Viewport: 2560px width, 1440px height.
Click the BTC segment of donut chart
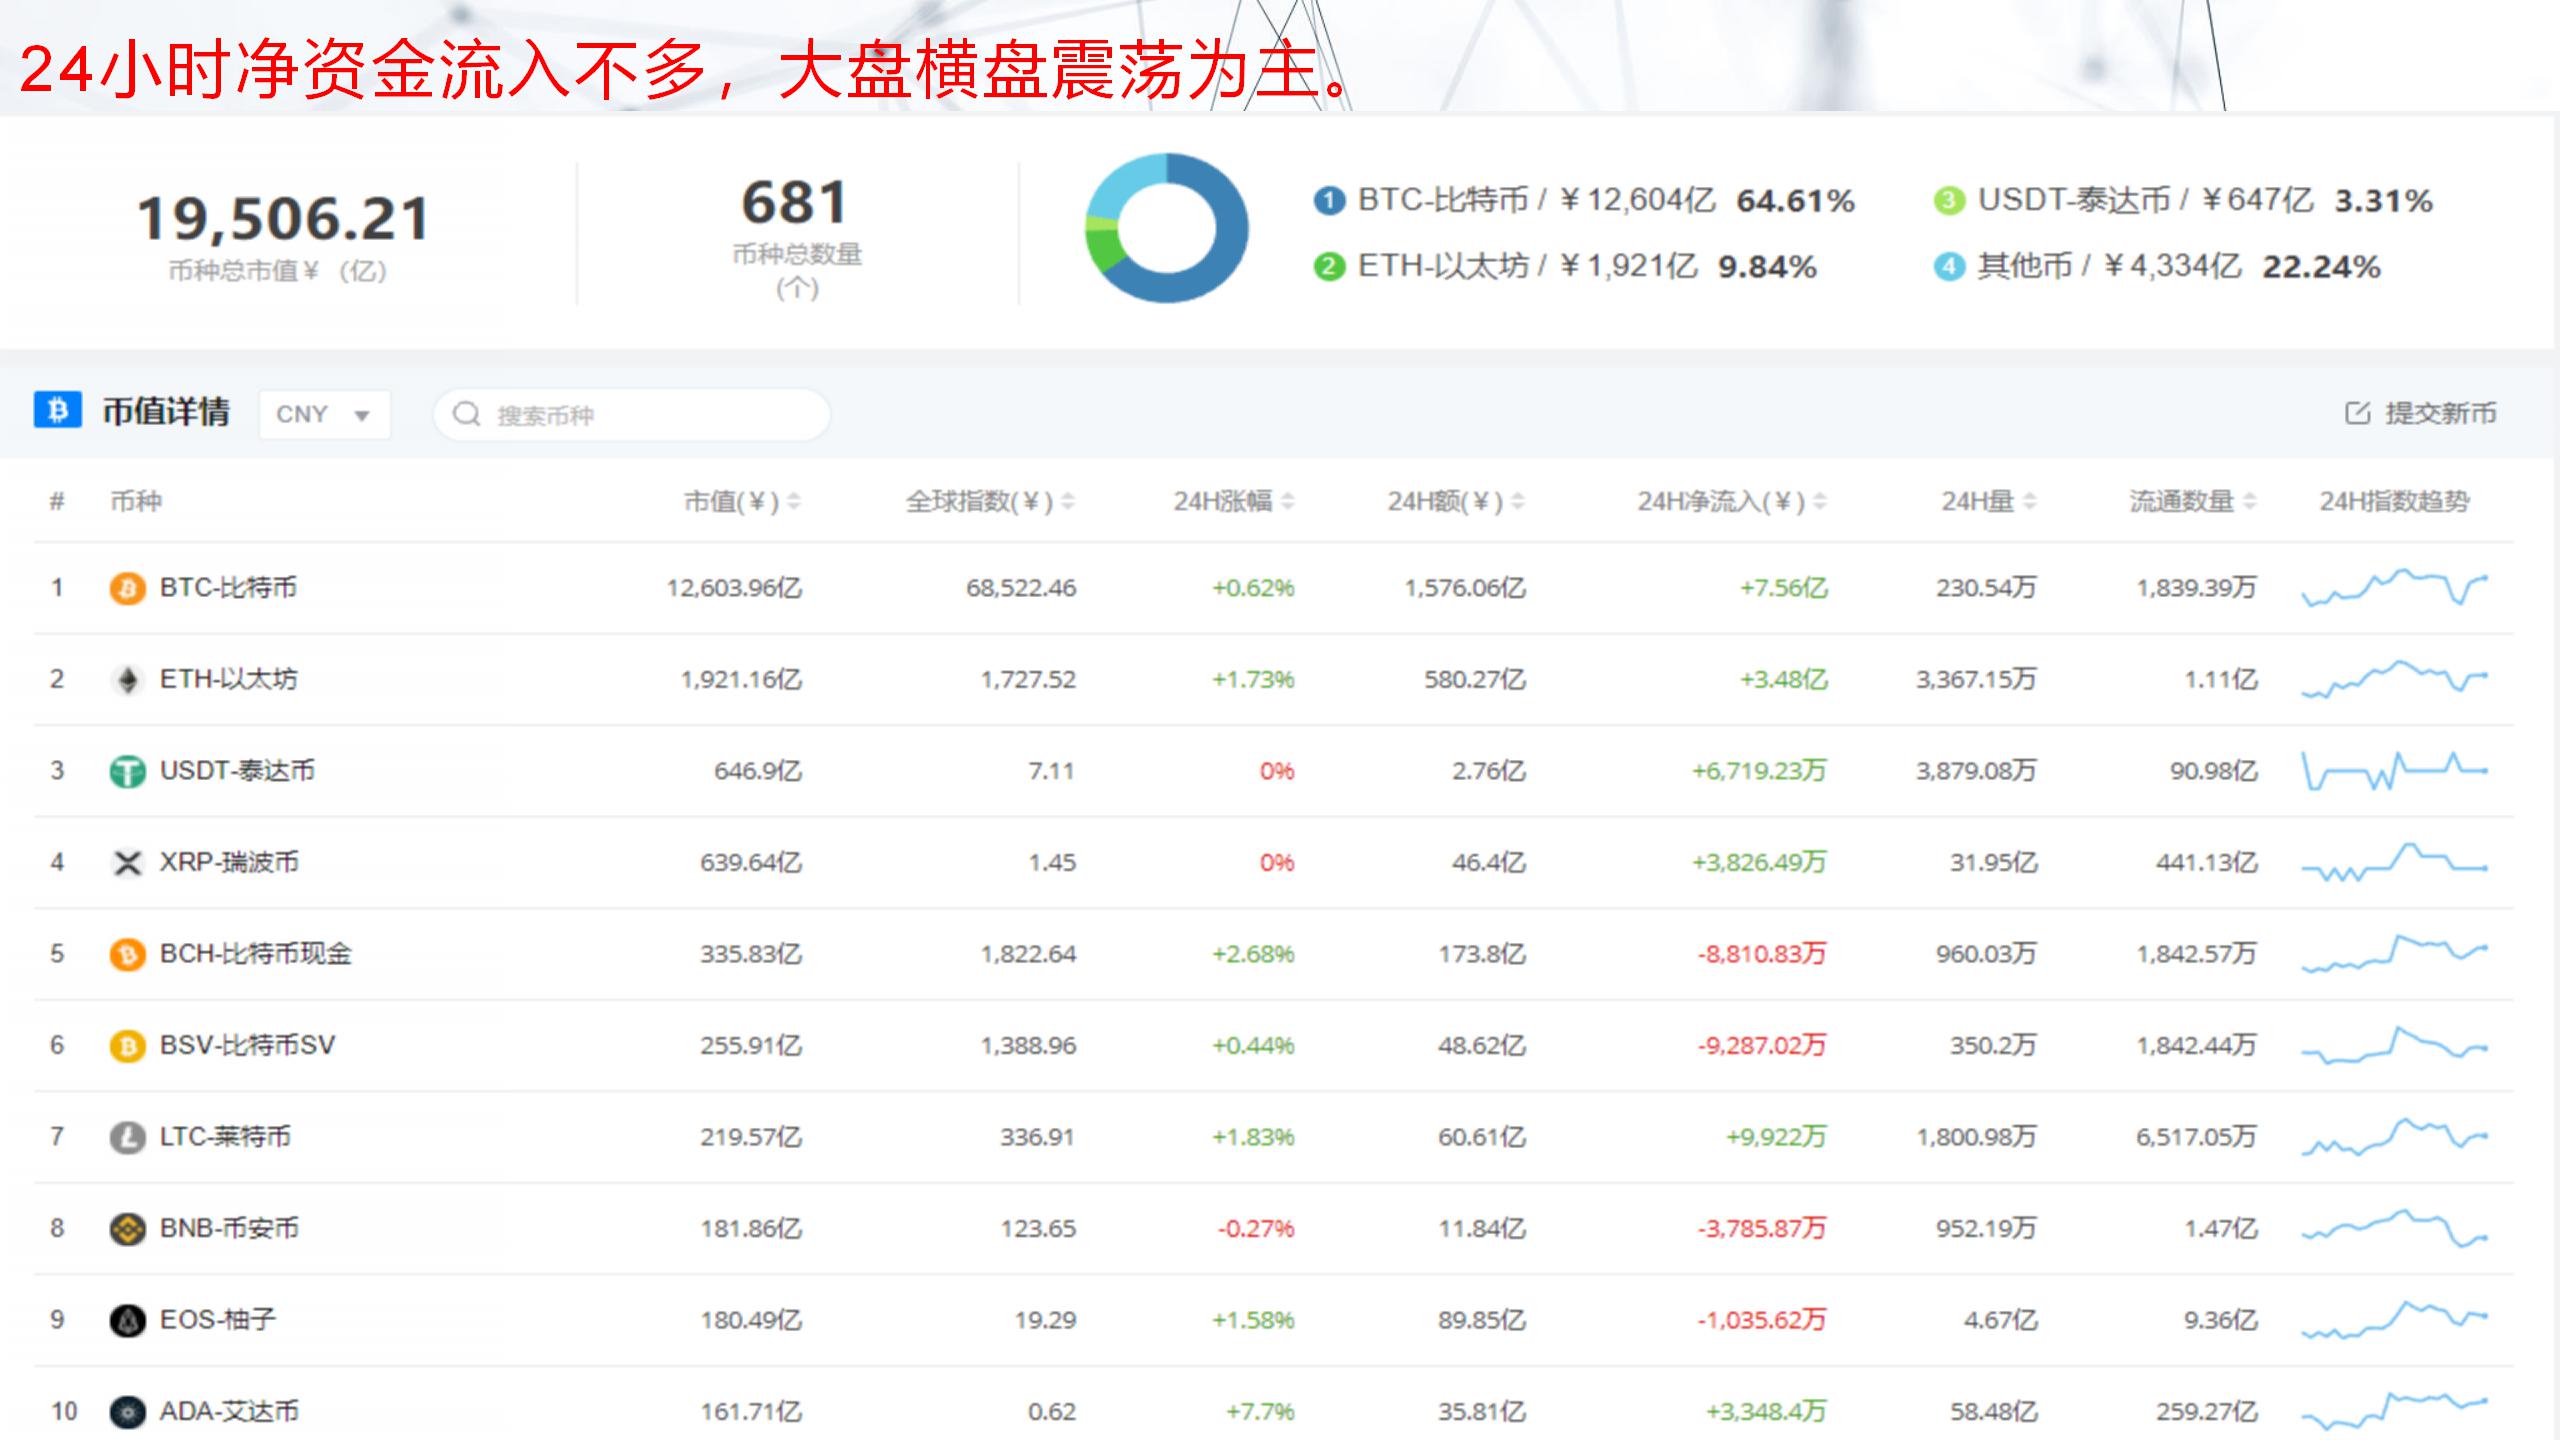tap(1230, 230)
